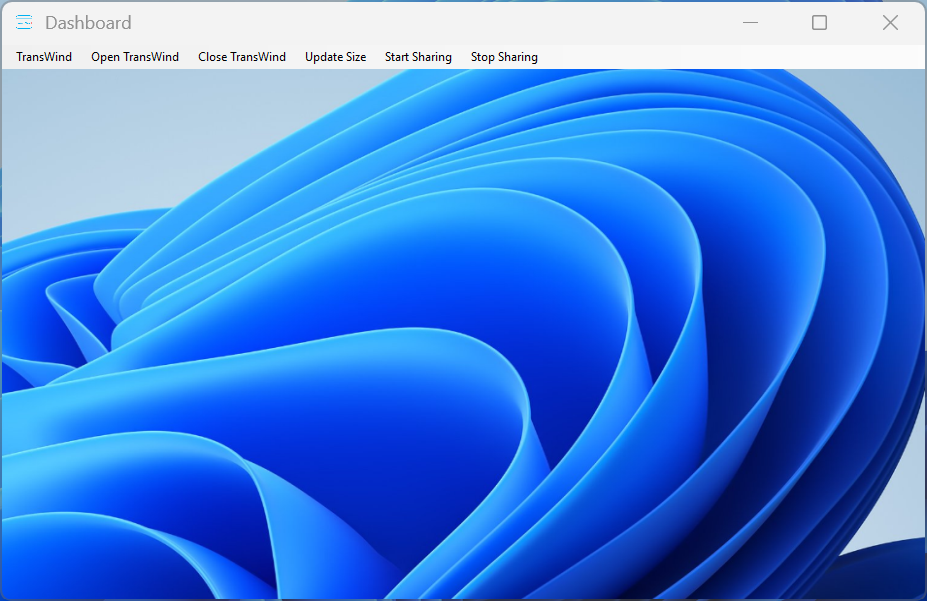Choose Close TransWind in the menu bar
The height and width of the screenshot is (601, 927).
click(242, 57)
